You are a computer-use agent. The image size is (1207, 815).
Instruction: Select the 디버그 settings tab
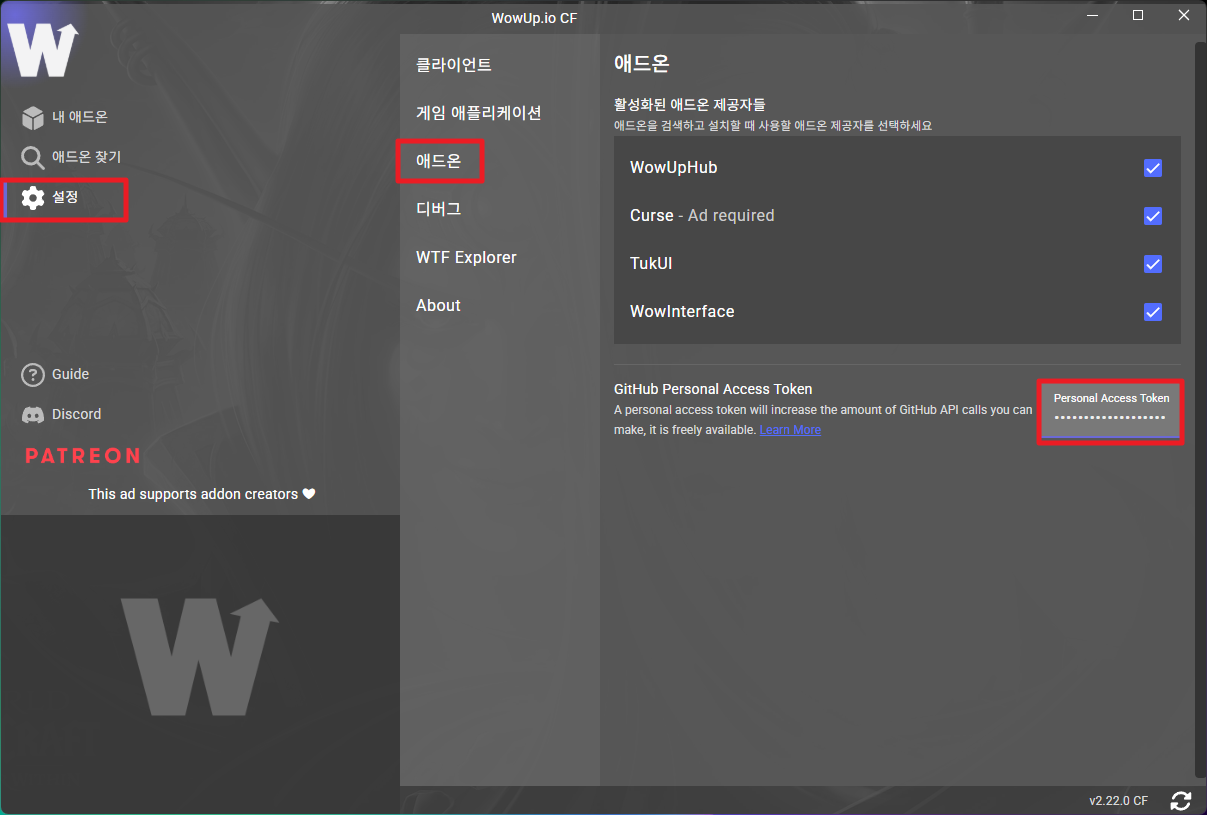[438, 209]
